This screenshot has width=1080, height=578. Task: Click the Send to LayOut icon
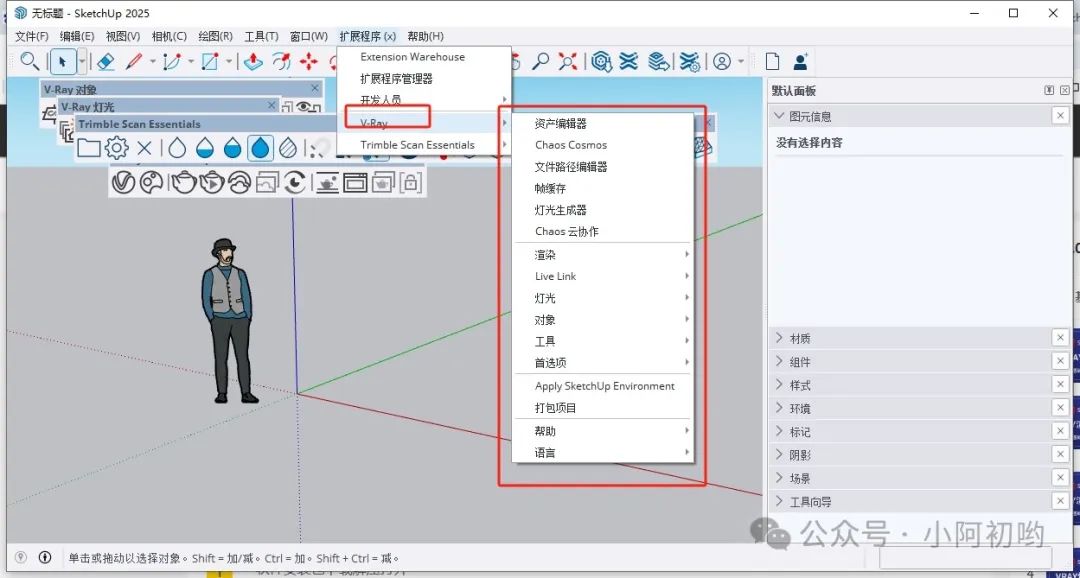coord(659,62)
